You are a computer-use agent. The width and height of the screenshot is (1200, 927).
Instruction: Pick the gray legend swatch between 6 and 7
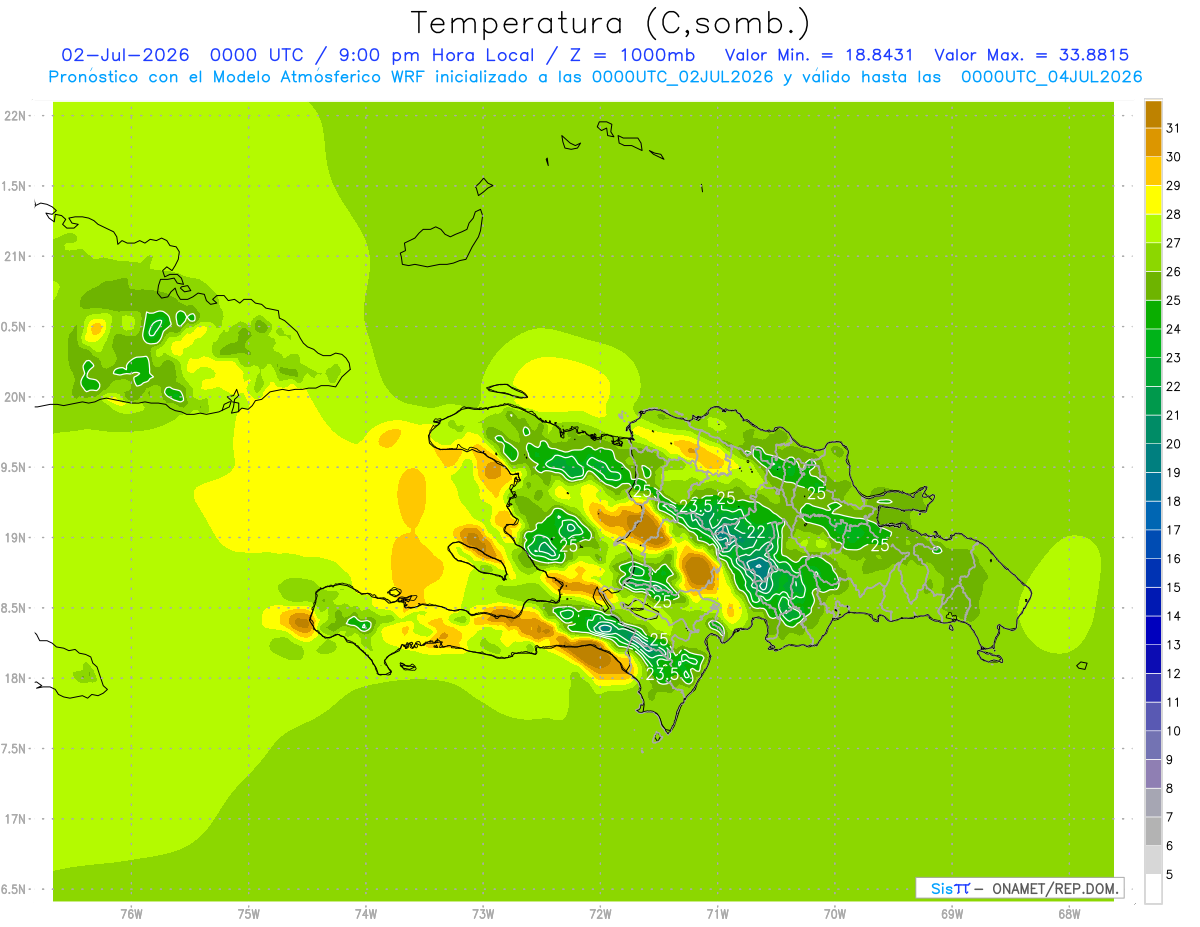click(1153, 832)
